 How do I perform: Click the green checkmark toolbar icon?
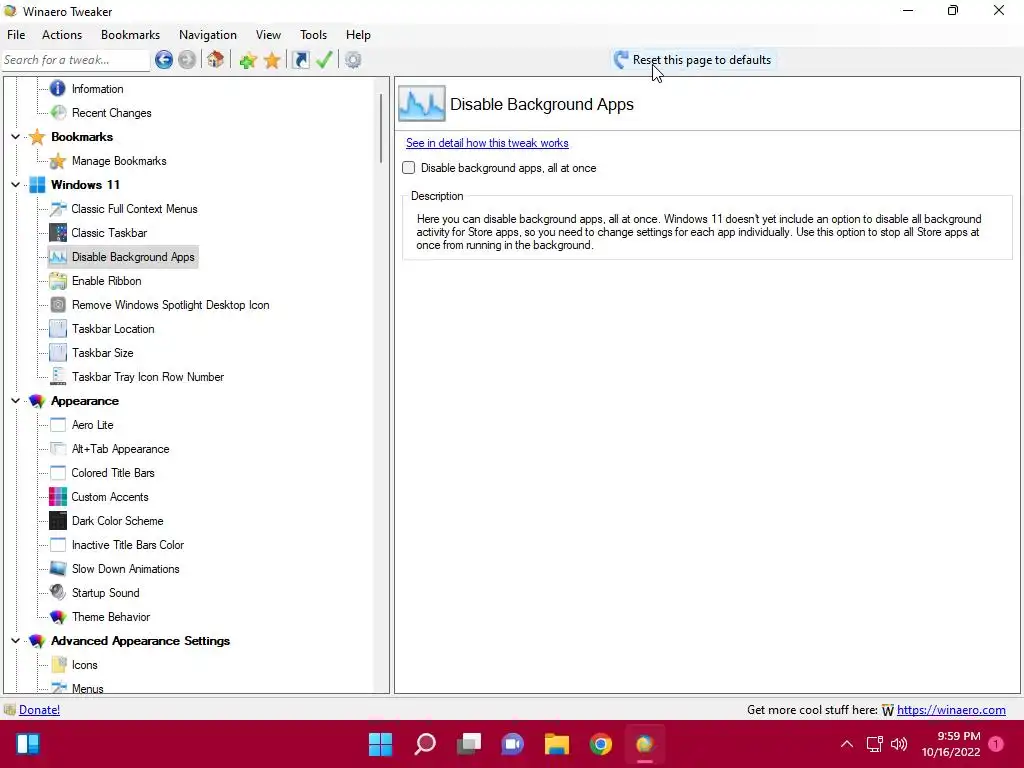[325, 60]
